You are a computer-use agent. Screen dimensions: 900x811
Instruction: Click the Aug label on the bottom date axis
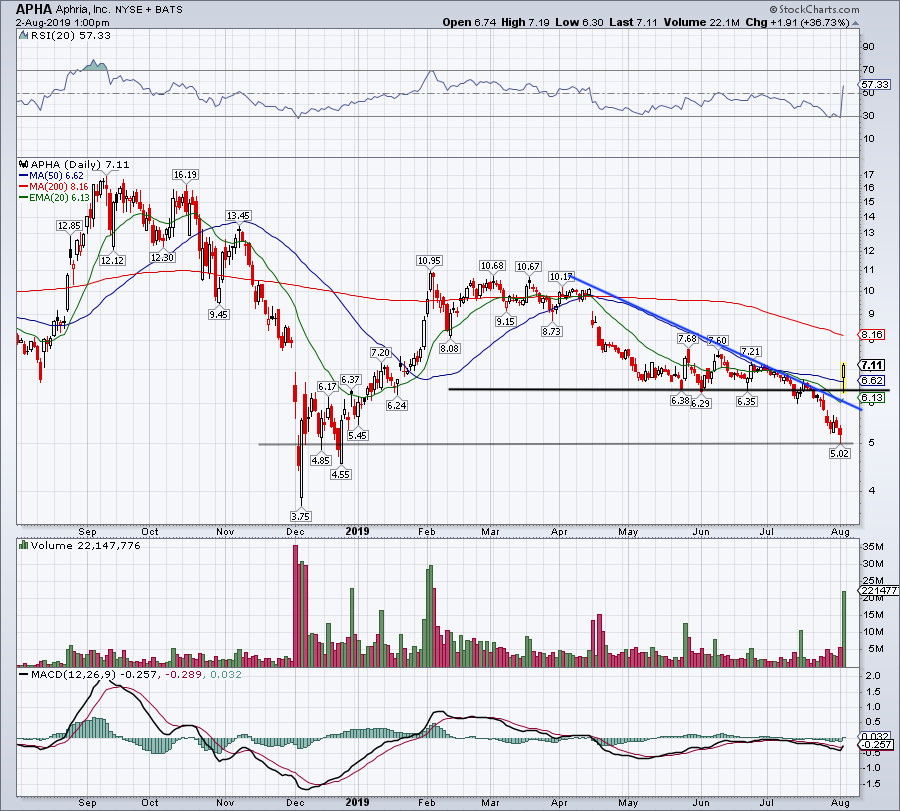pos(840,803)
